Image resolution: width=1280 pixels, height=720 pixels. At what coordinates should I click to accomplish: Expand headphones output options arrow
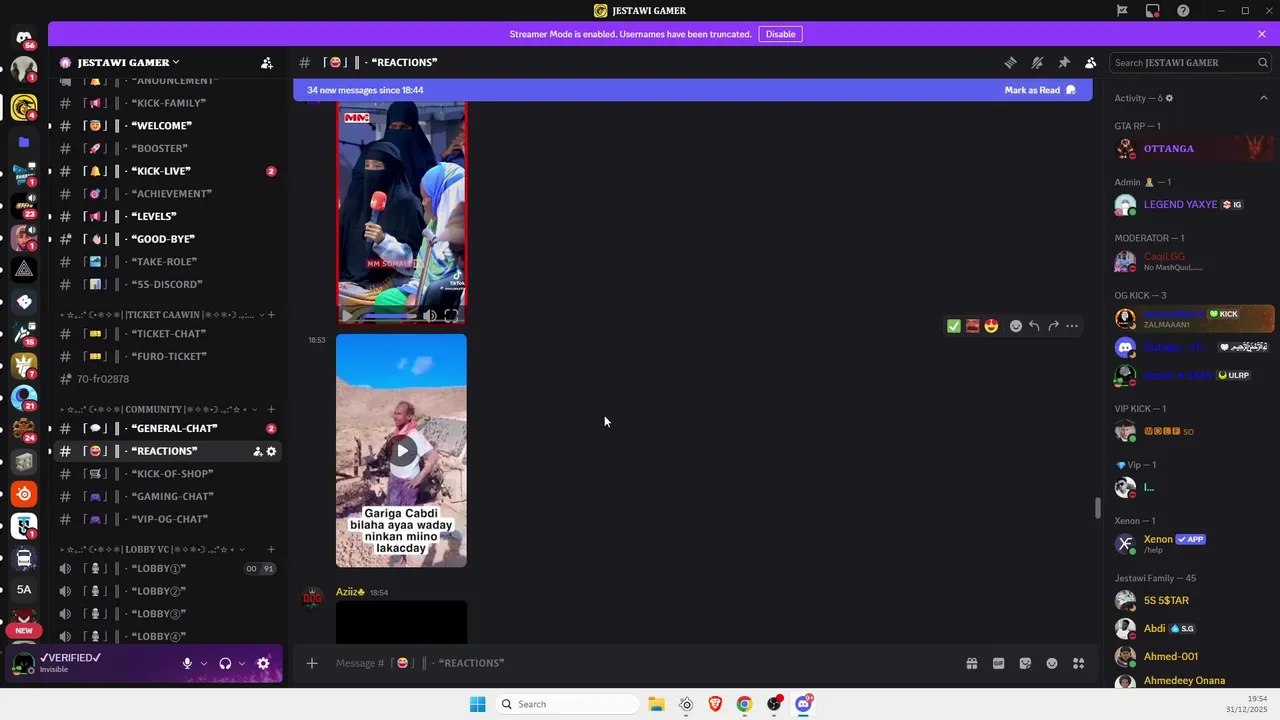[x=242, y=663]
